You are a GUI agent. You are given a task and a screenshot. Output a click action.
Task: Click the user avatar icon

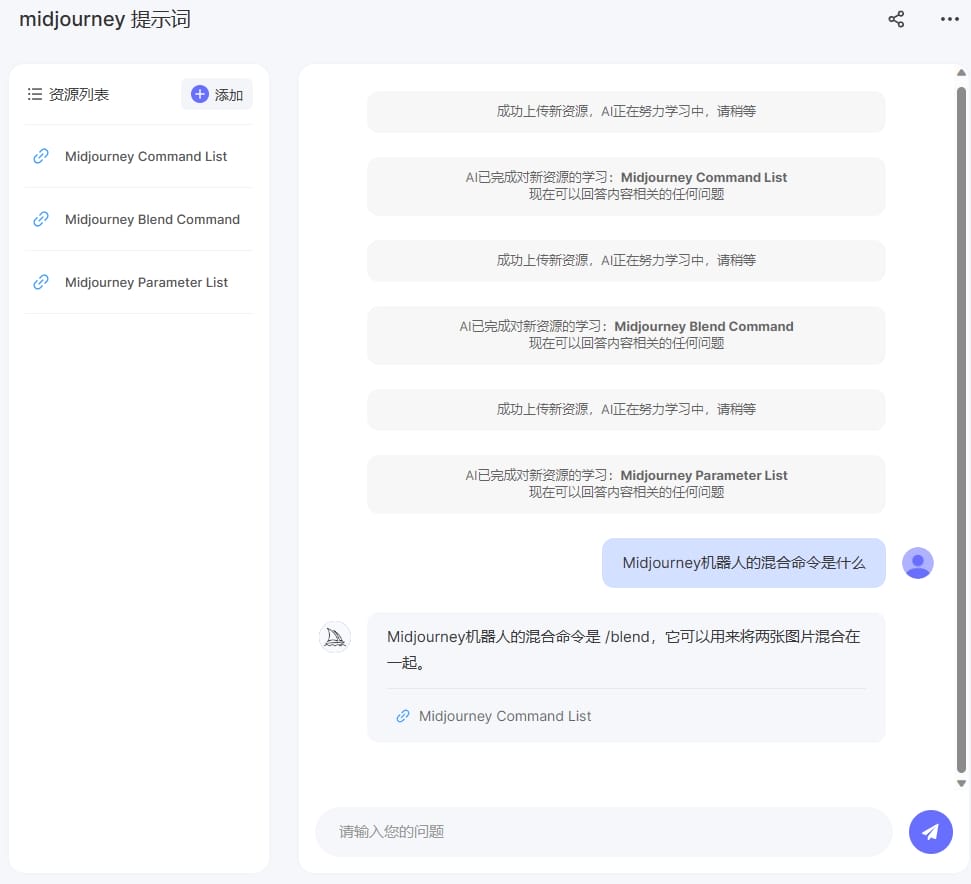pyautogui.click(x=917, y=563)
